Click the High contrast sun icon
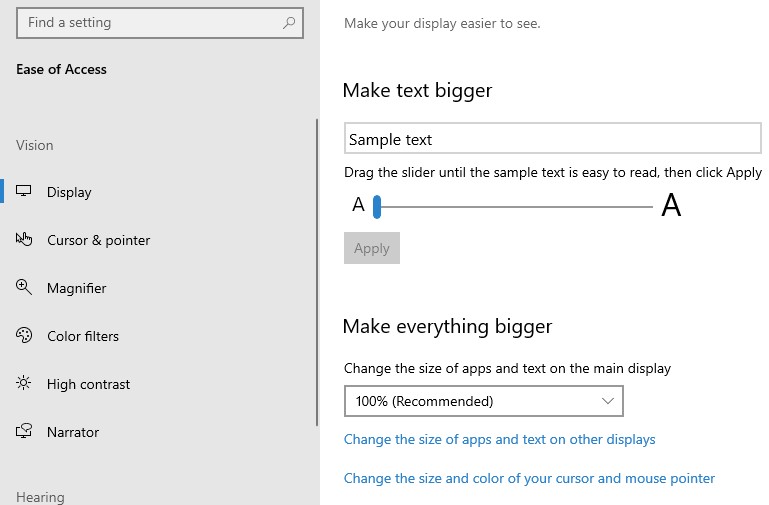Screen dimensions: 769x505 [x=25, y=384]
